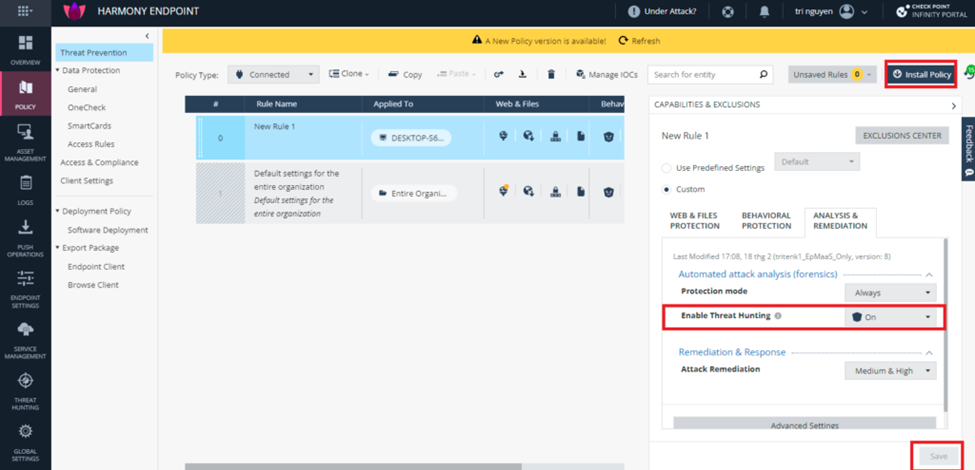Click default rule behavioral shield icon

[609, 192]
